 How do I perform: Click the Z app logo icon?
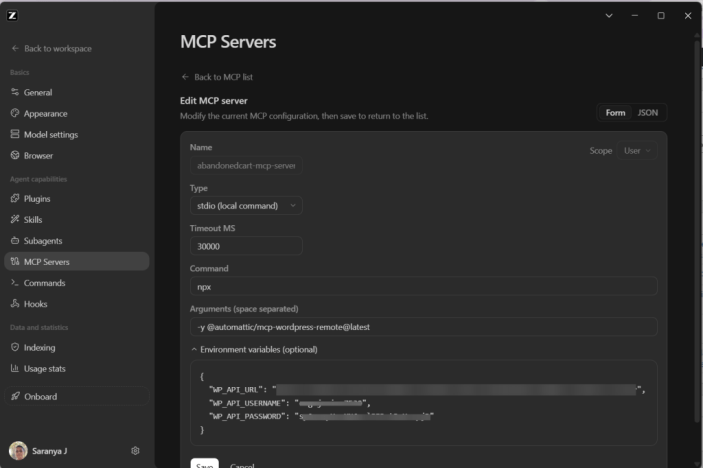[x=12, y=16]
